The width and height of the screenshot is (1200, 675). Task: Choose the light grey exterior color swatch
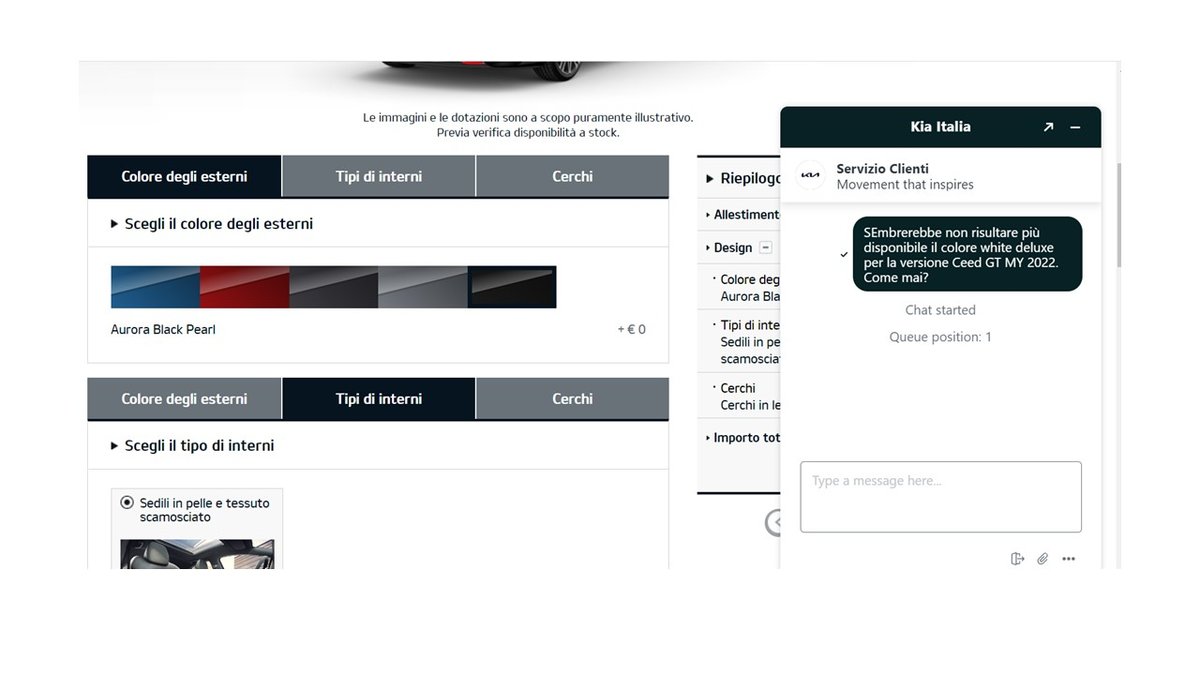(423, 287)
